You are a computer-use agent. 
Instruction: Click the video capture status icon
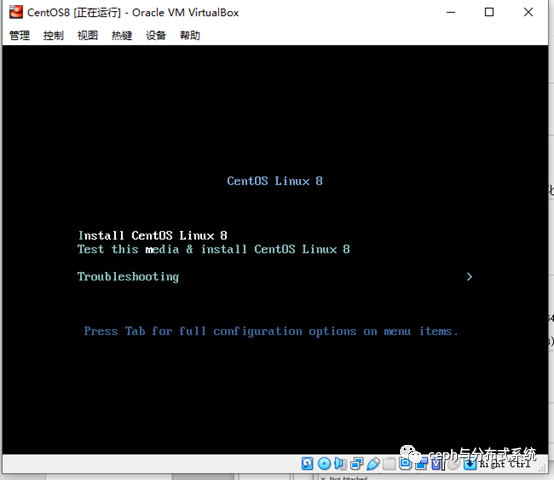click(x=421, y=463)
